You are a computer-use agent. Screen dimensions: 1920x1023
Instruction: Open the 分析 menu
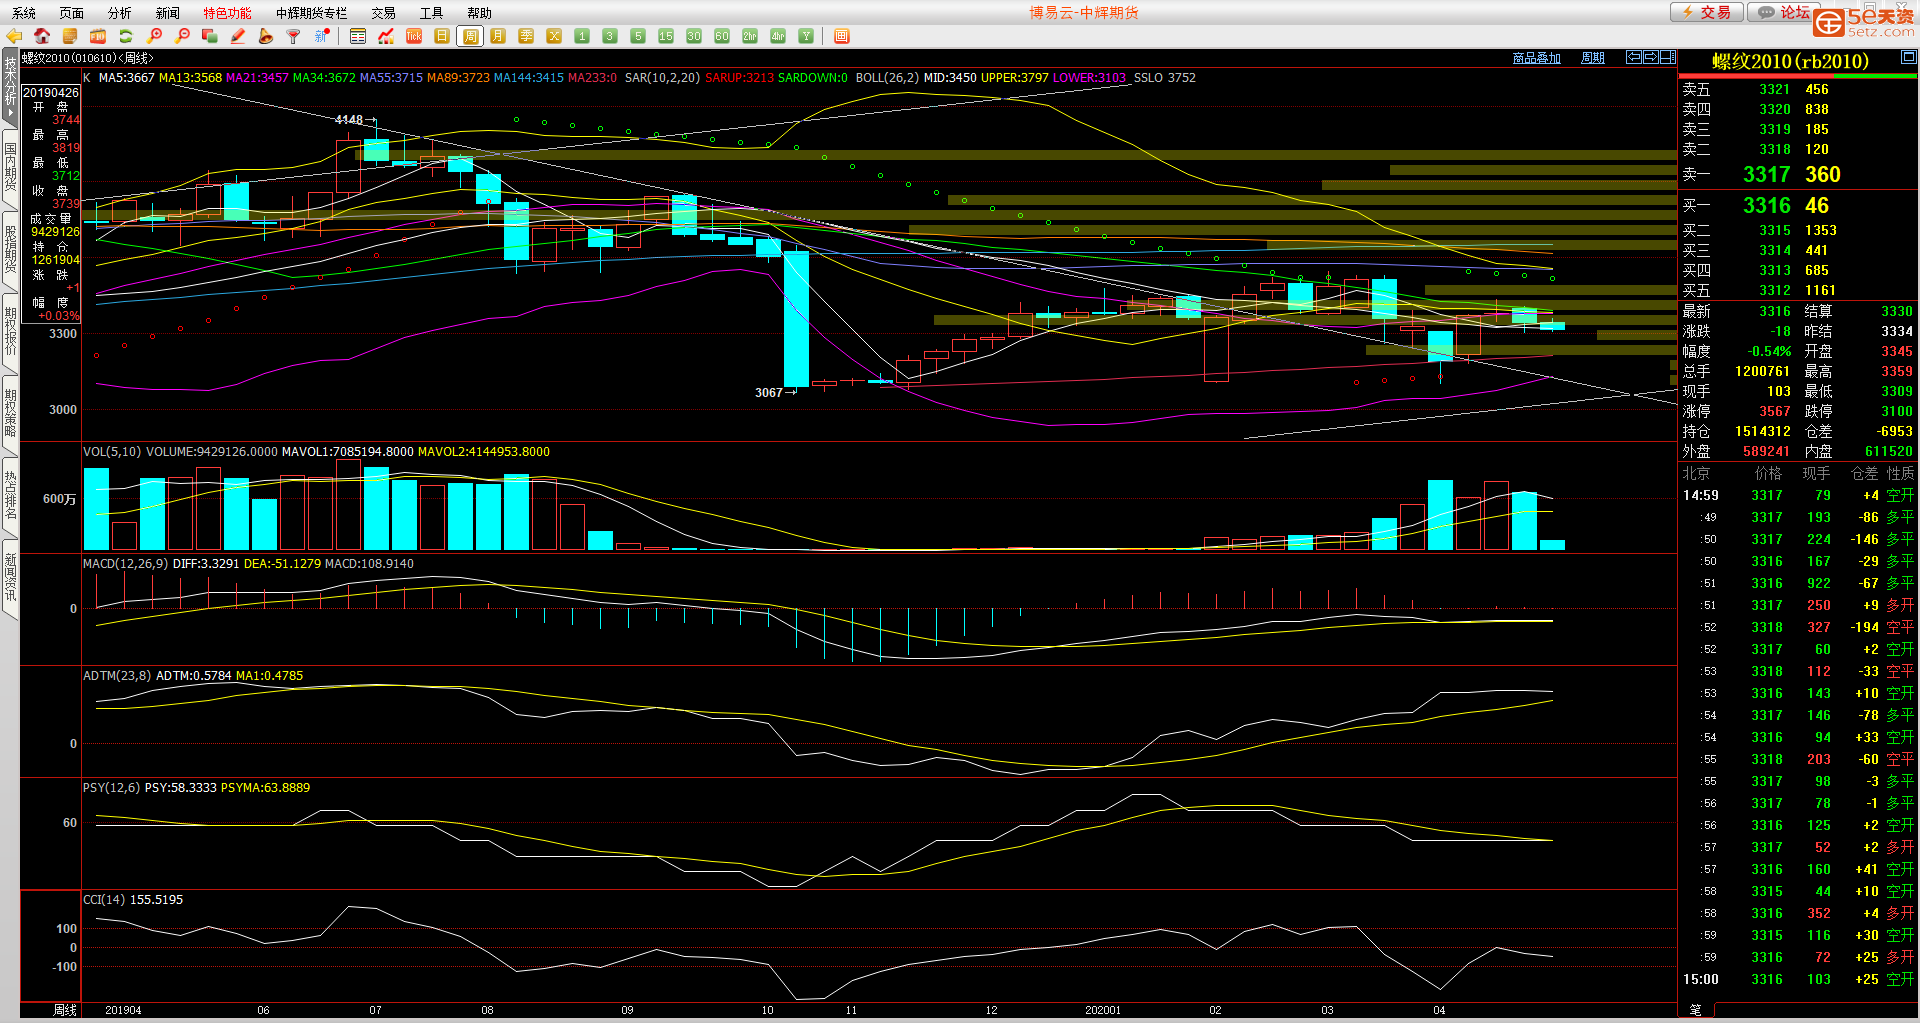click(x=120, y=13)
